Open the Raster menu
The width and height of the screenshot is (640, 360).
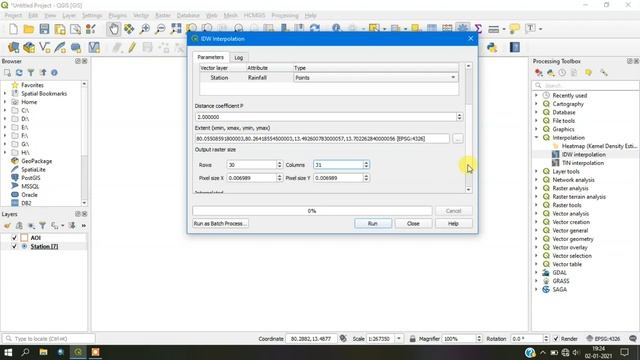coord(163,16)
